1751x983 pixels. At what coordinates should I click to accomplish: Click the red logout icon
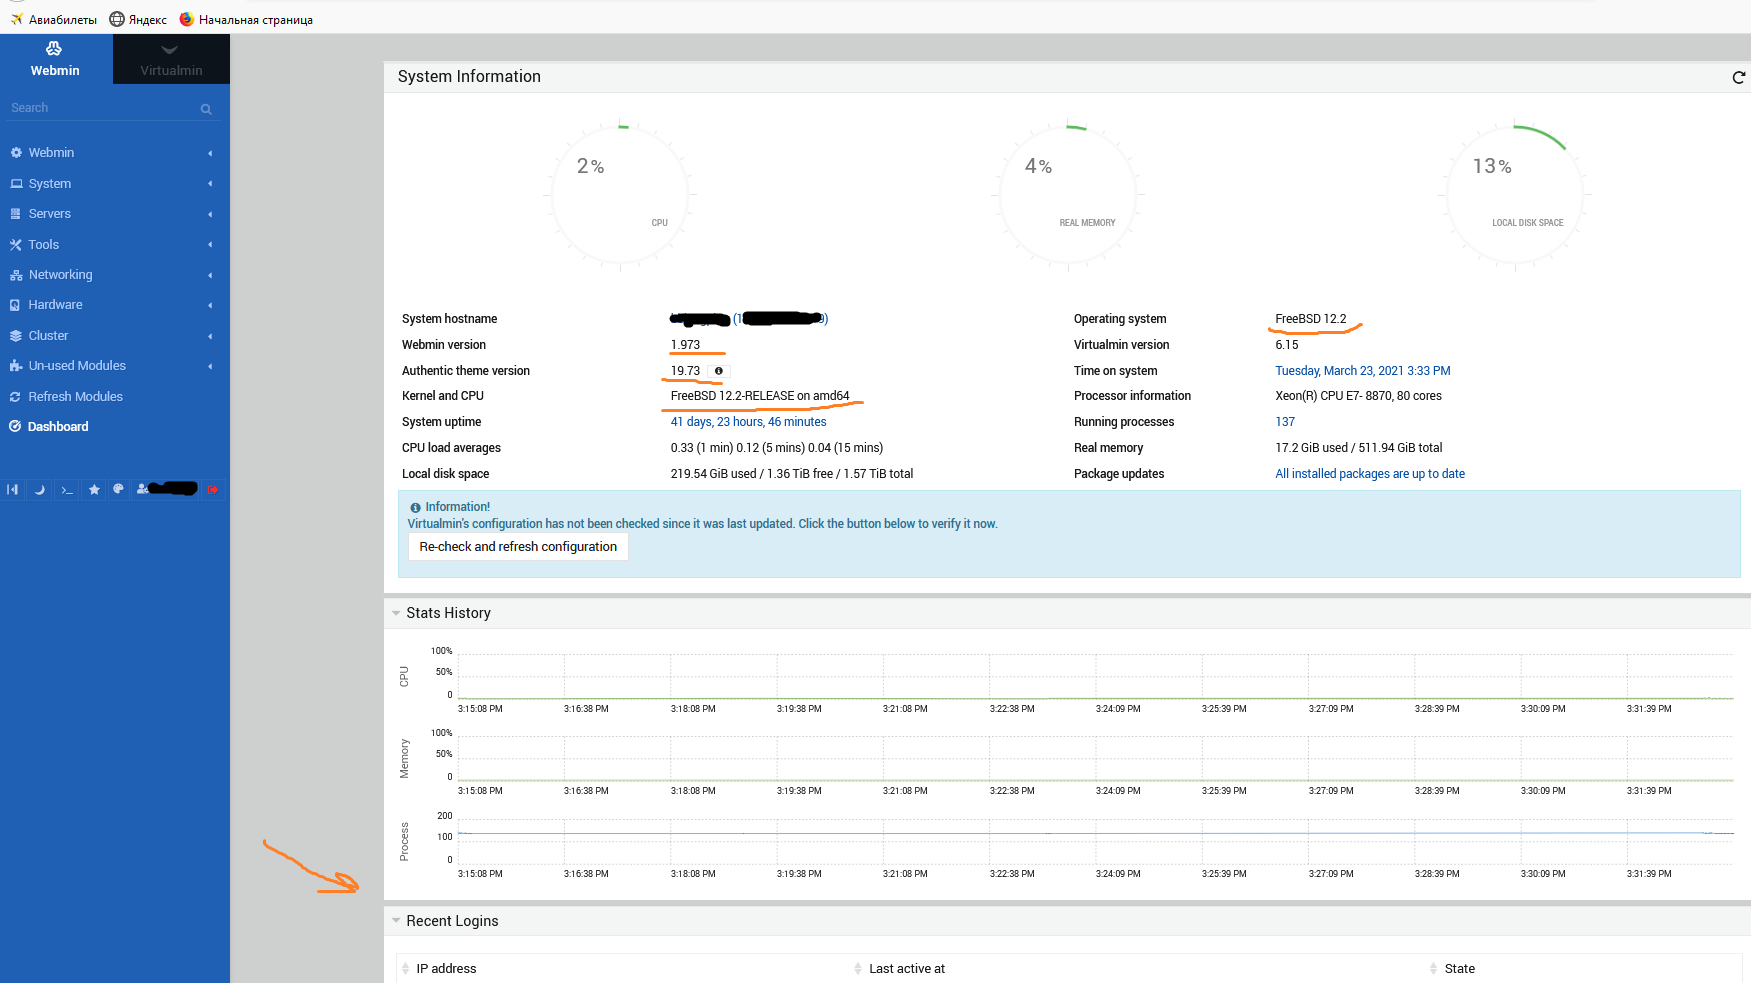click(x=213, y=490)
